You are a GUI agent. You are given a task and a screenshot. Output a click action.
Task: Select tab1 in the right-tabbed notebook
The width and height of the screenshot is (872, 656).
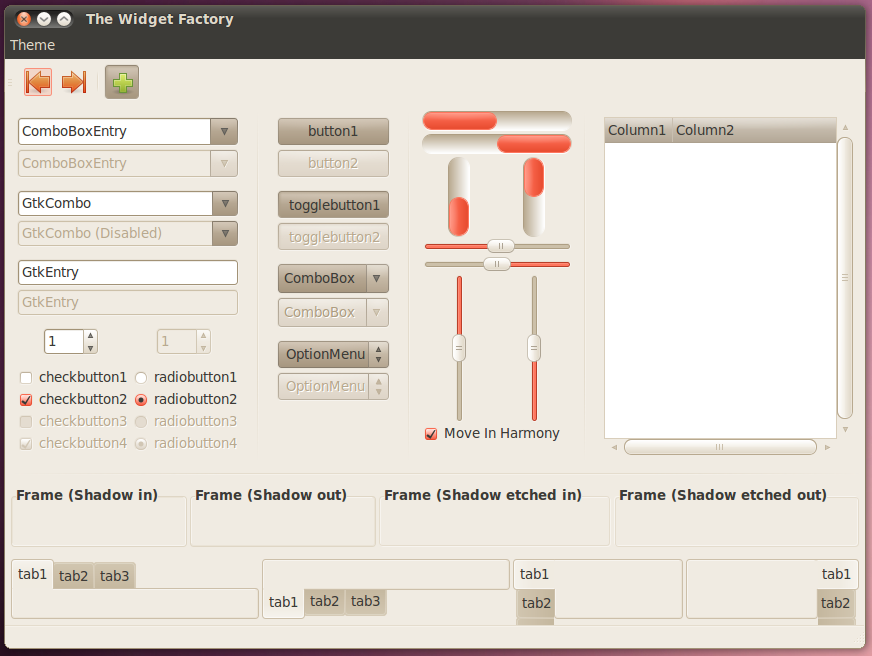point(836,574)
